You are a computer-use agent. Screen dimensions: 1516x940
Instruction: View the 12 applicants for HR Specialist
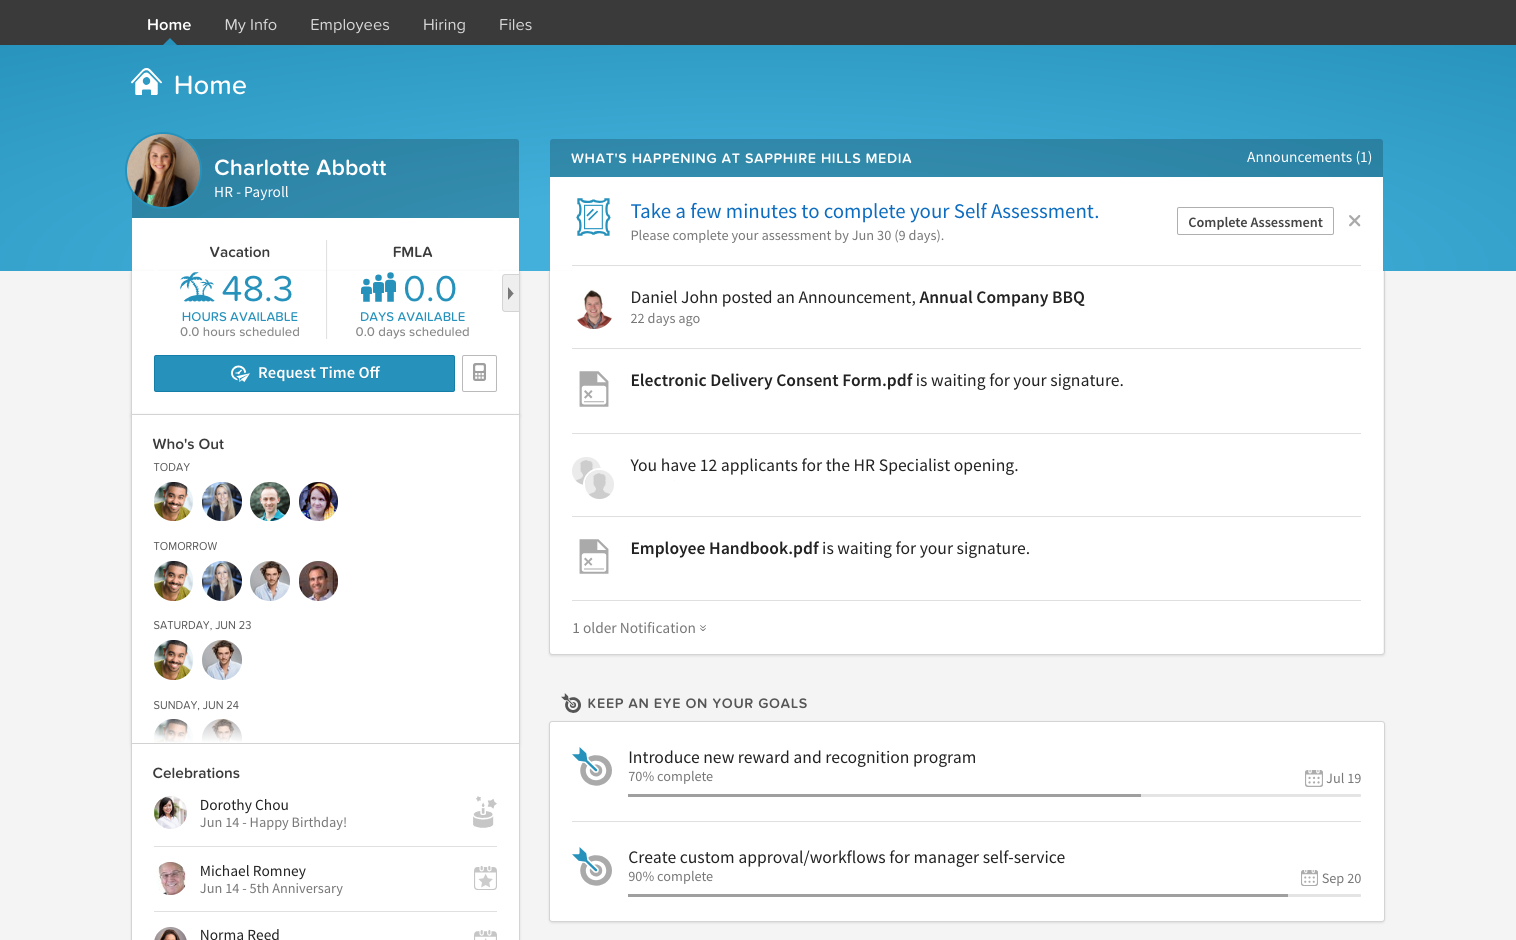(x=824, y=465)
